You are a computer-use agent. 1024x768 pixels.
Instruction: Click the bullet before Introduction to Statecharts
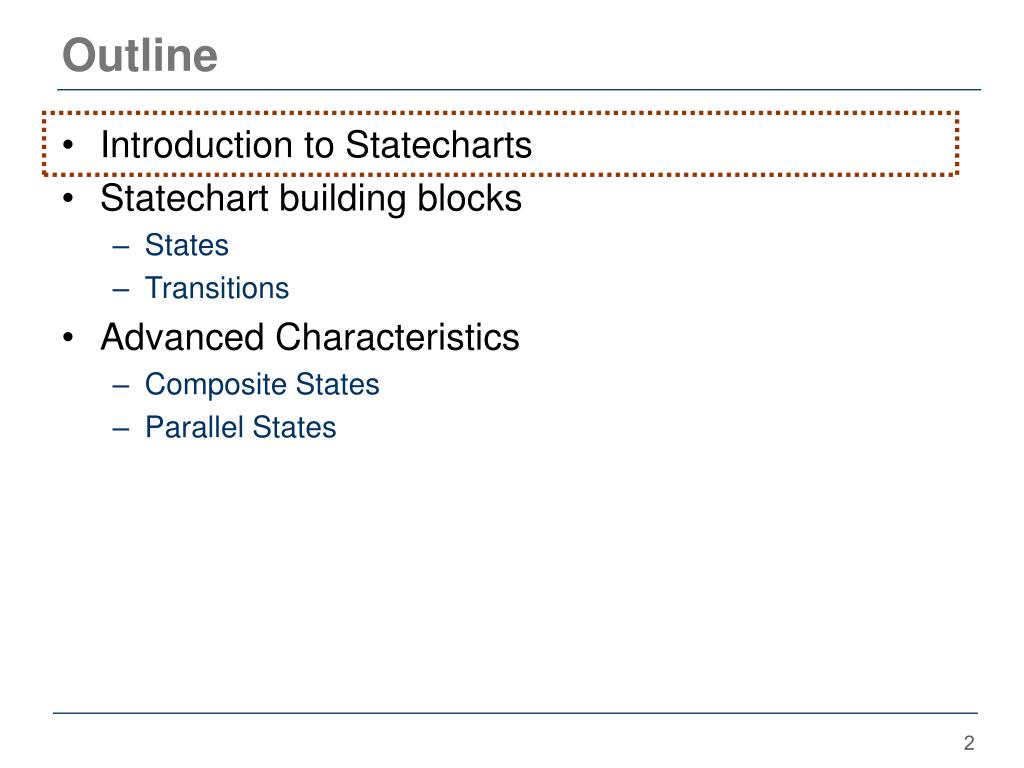coord(68,146)
